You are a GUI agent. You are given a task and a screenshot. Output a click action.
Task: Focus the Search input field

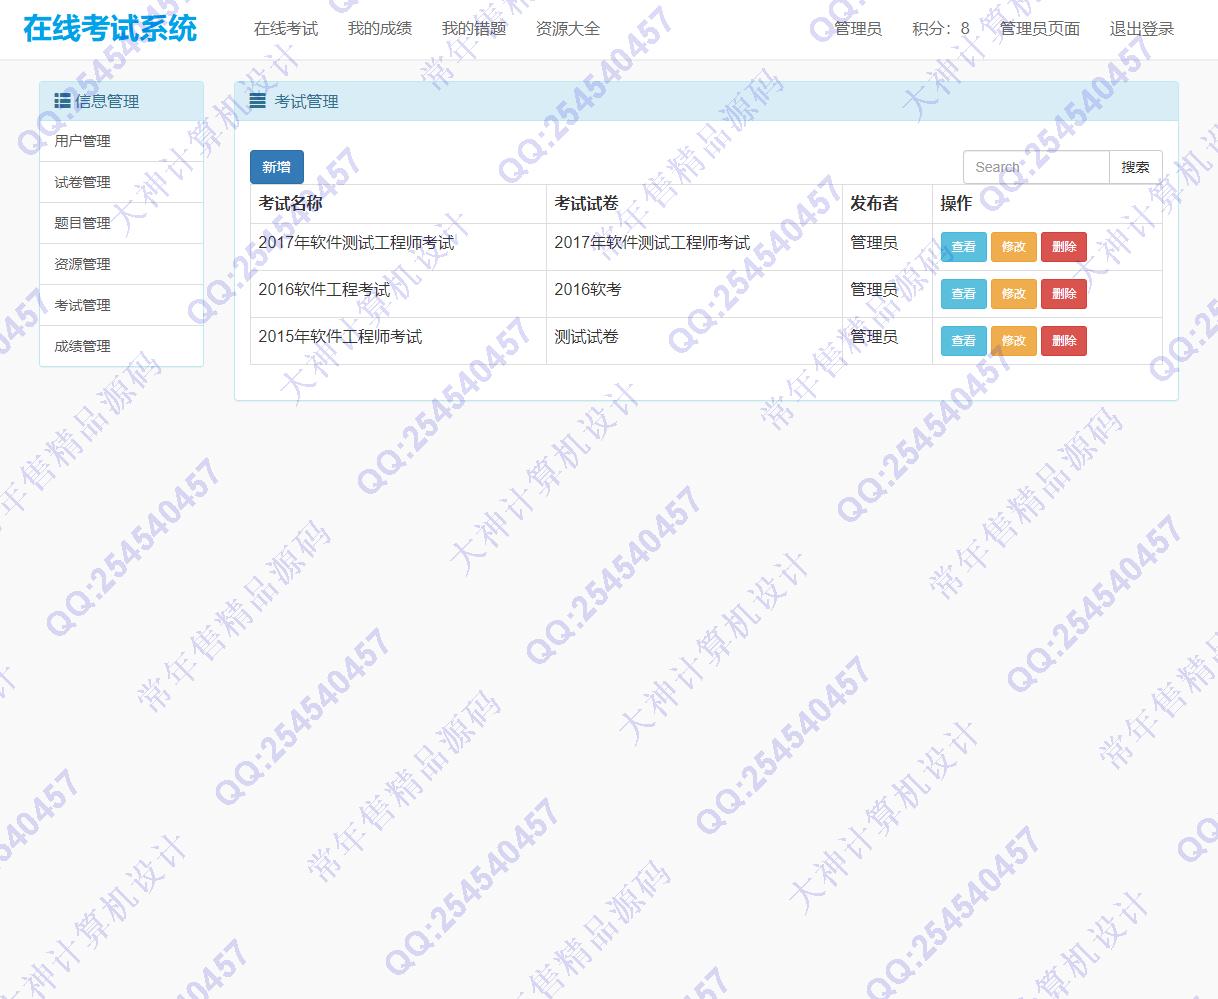tap(1035, 167)
